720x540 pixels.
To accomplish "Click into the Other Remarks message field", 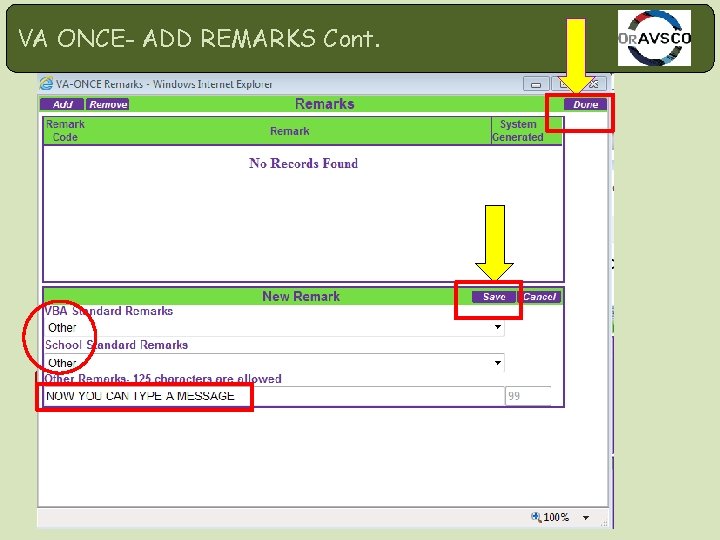I will 275,396.
